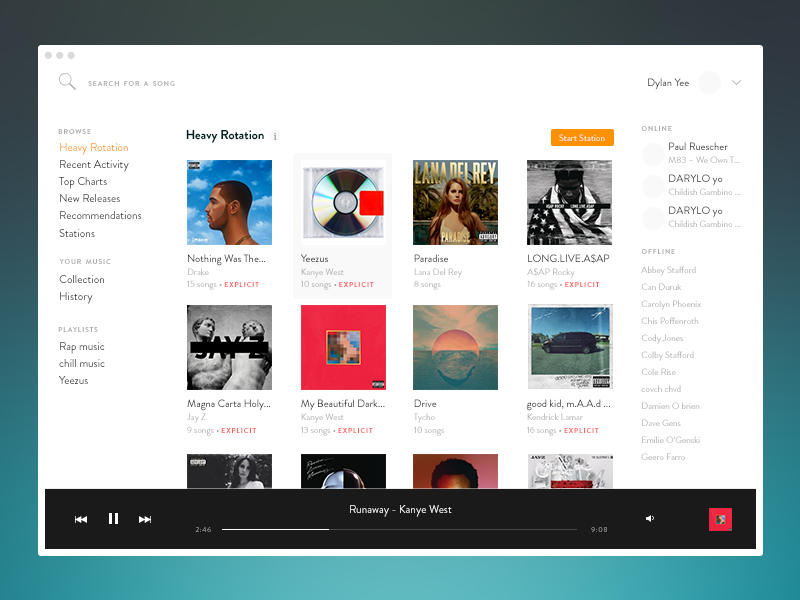Select offline friend Carolyn Phoenix
Image resolution: width=800 pixels, height=600 pixels.
tap(671, 304)
